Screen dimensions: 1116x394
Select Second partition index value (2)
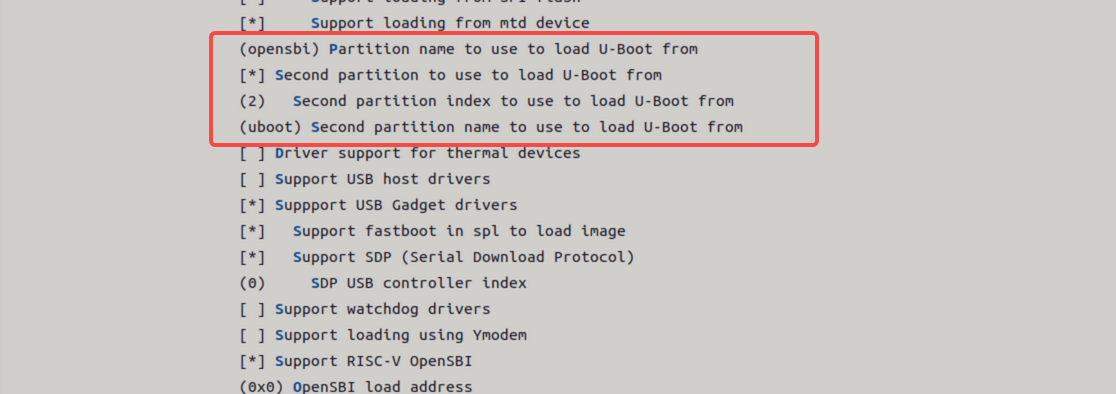pos(486,101)
